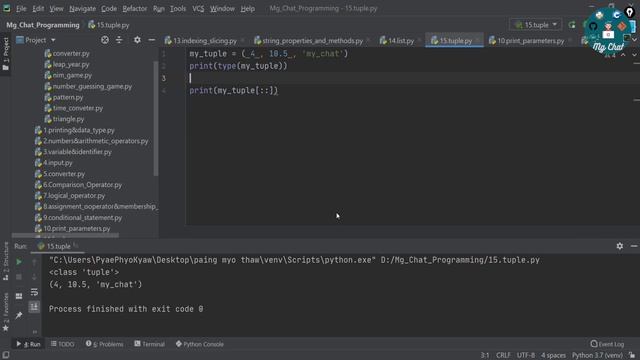Open the Run tool window button

[x=29, y=344]
